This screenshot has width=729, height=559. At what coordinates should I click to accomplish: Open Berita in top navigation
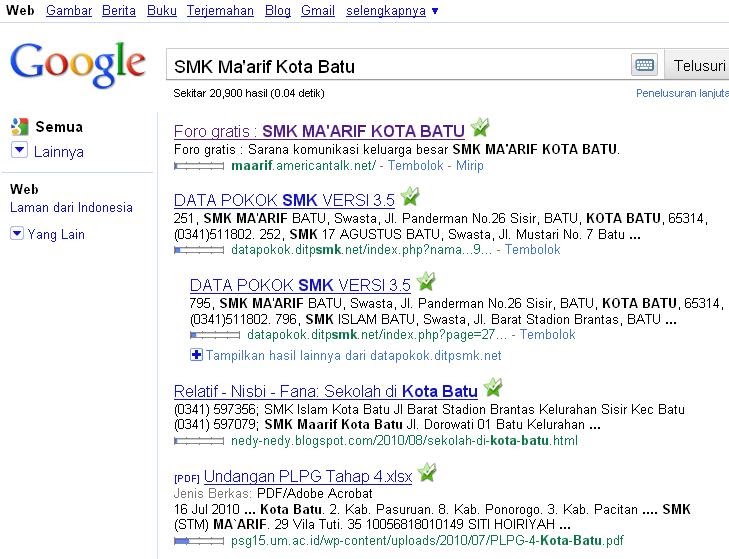(x=119, y=10)
